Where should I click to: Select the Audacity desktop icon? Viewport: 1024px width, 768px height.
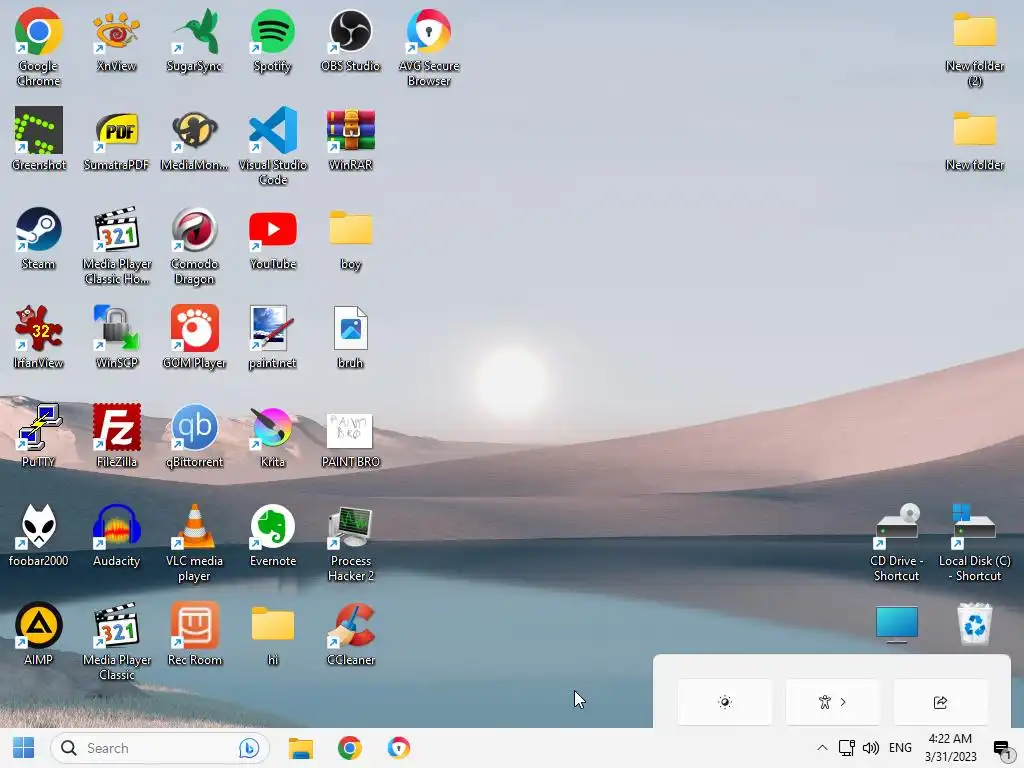116,534
